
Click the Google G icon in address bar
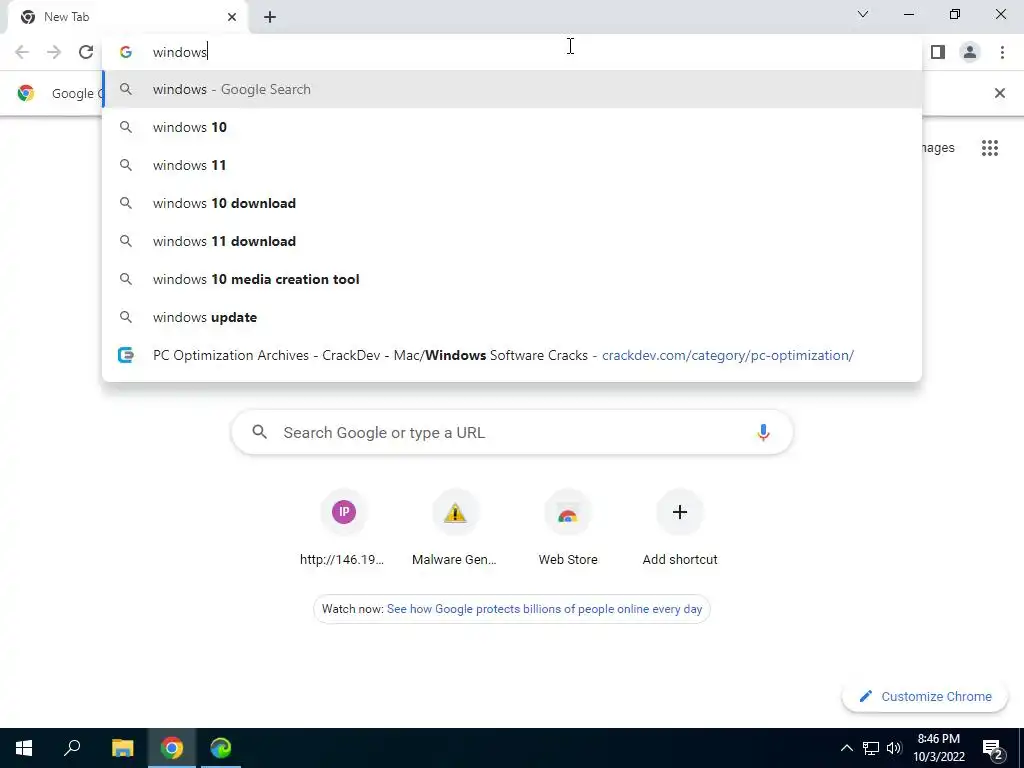[126, 52]
